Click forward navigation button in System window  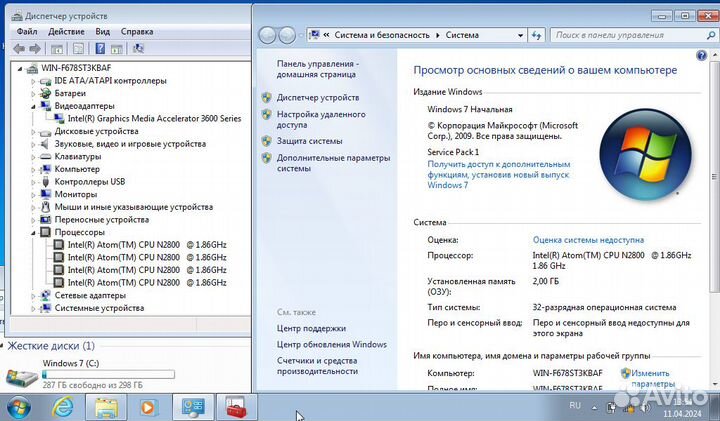click(x=287, y=35)
